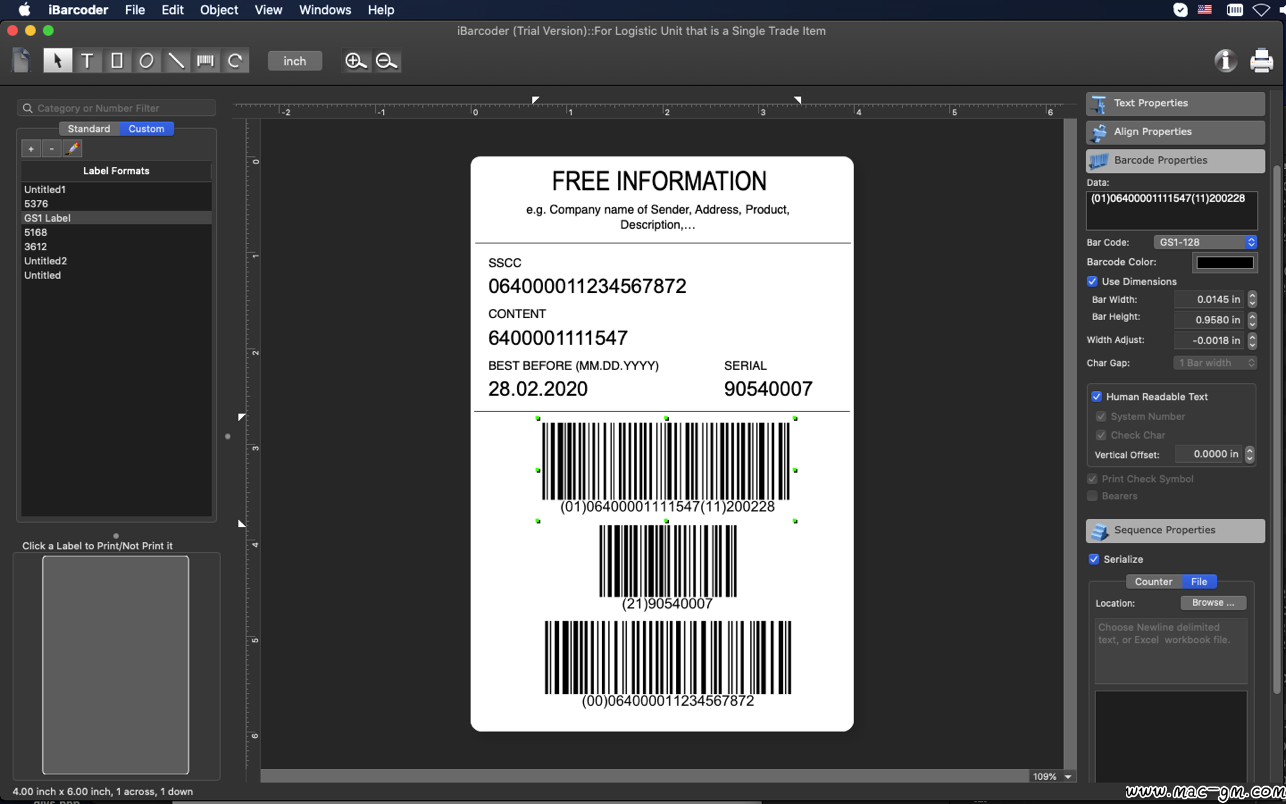Image resolution: width=1286 pixels, height=804 pixels.
Task: Select the Line drawing tool
Action: coord(176,61)
